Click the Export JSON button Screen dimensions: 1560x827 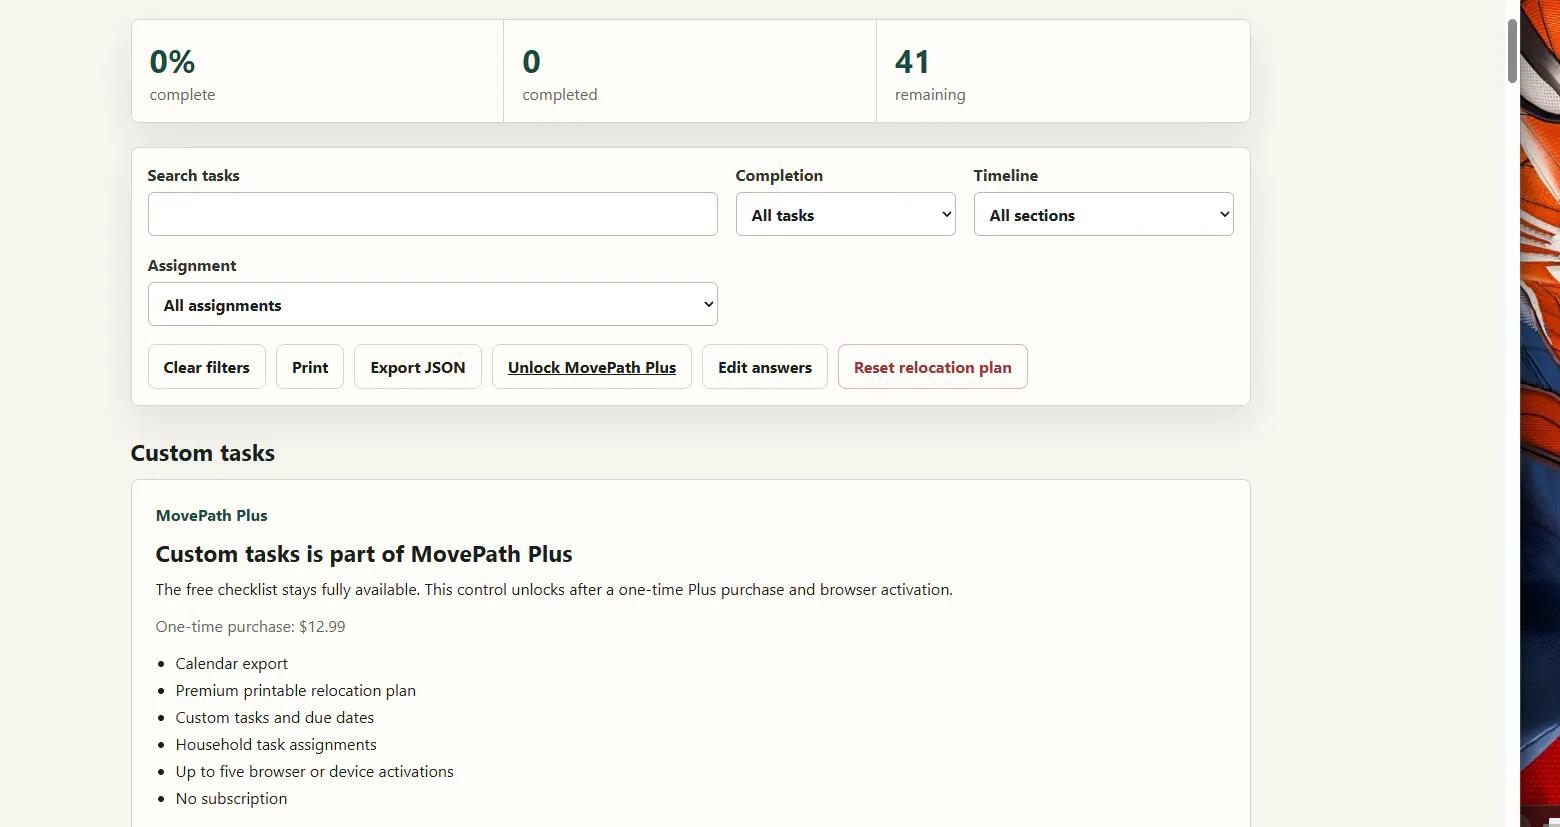[x=418, y=367]
